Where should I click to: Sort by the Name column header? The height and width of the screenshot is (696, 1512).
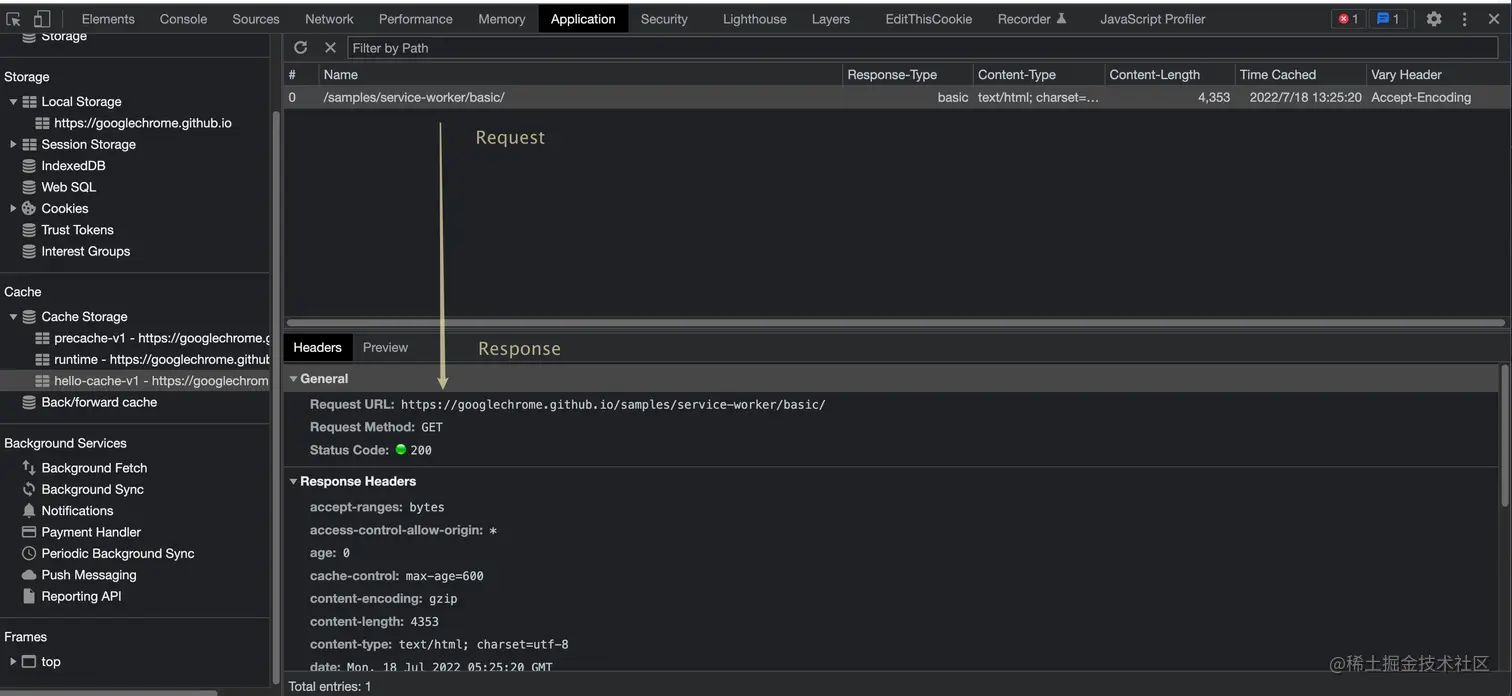(x=580, y=75)
